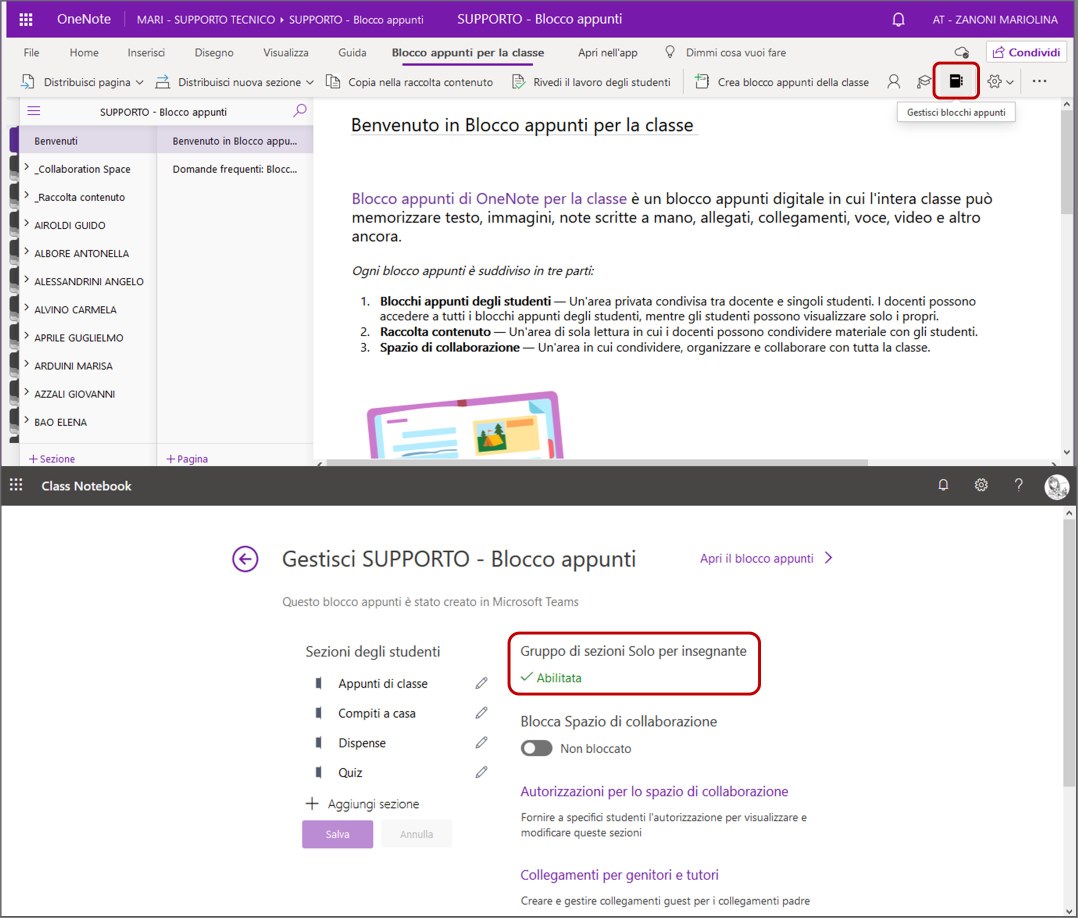This screenshot has height=918, width=1078.
Task: Click MARI - SUPPORTO TECNICO breadcrumb
Action: click(206, 20)
